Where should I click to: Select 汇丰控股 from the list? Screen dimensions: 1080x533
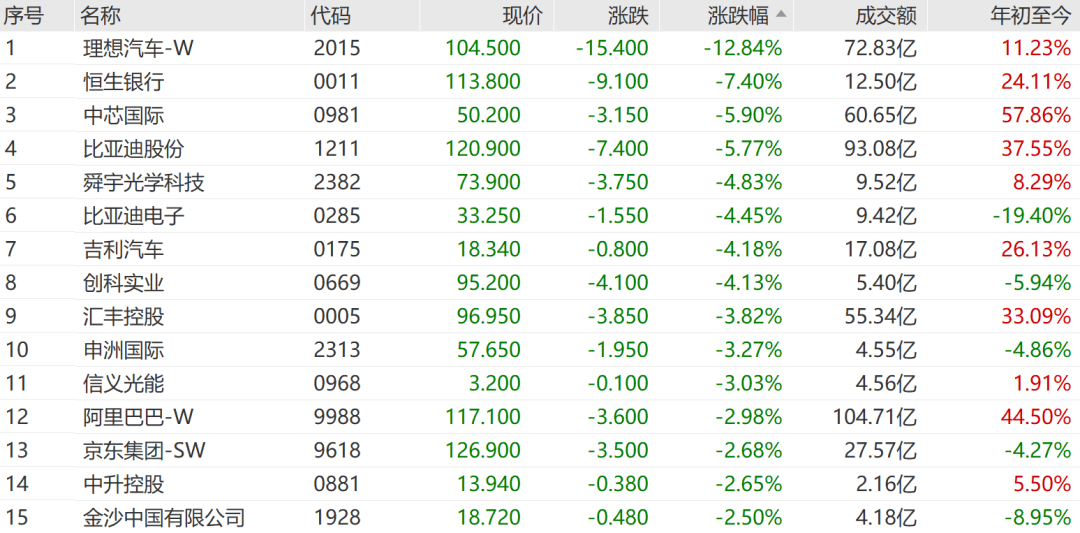pos(124,317)
